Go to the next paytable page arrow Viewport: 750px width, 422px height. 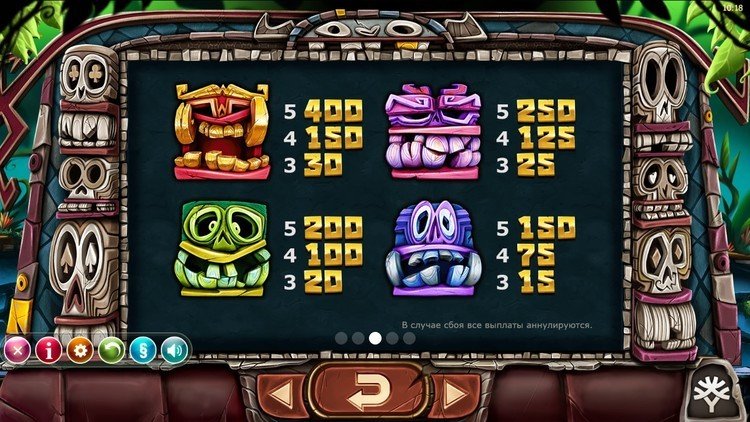coord(455,394)
